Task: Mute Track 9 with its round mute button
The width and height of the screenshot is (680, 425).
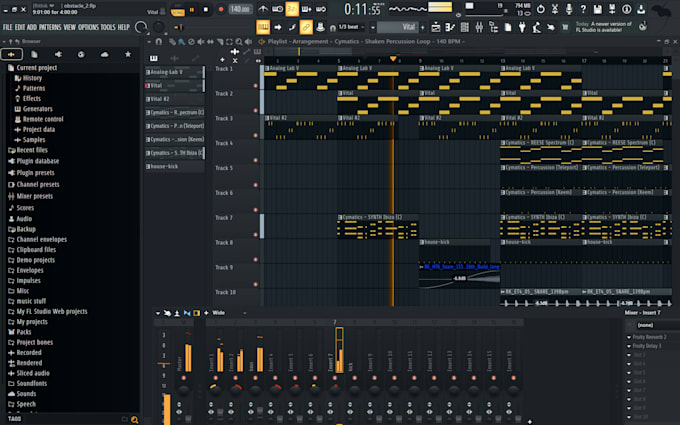Action: 255,284
